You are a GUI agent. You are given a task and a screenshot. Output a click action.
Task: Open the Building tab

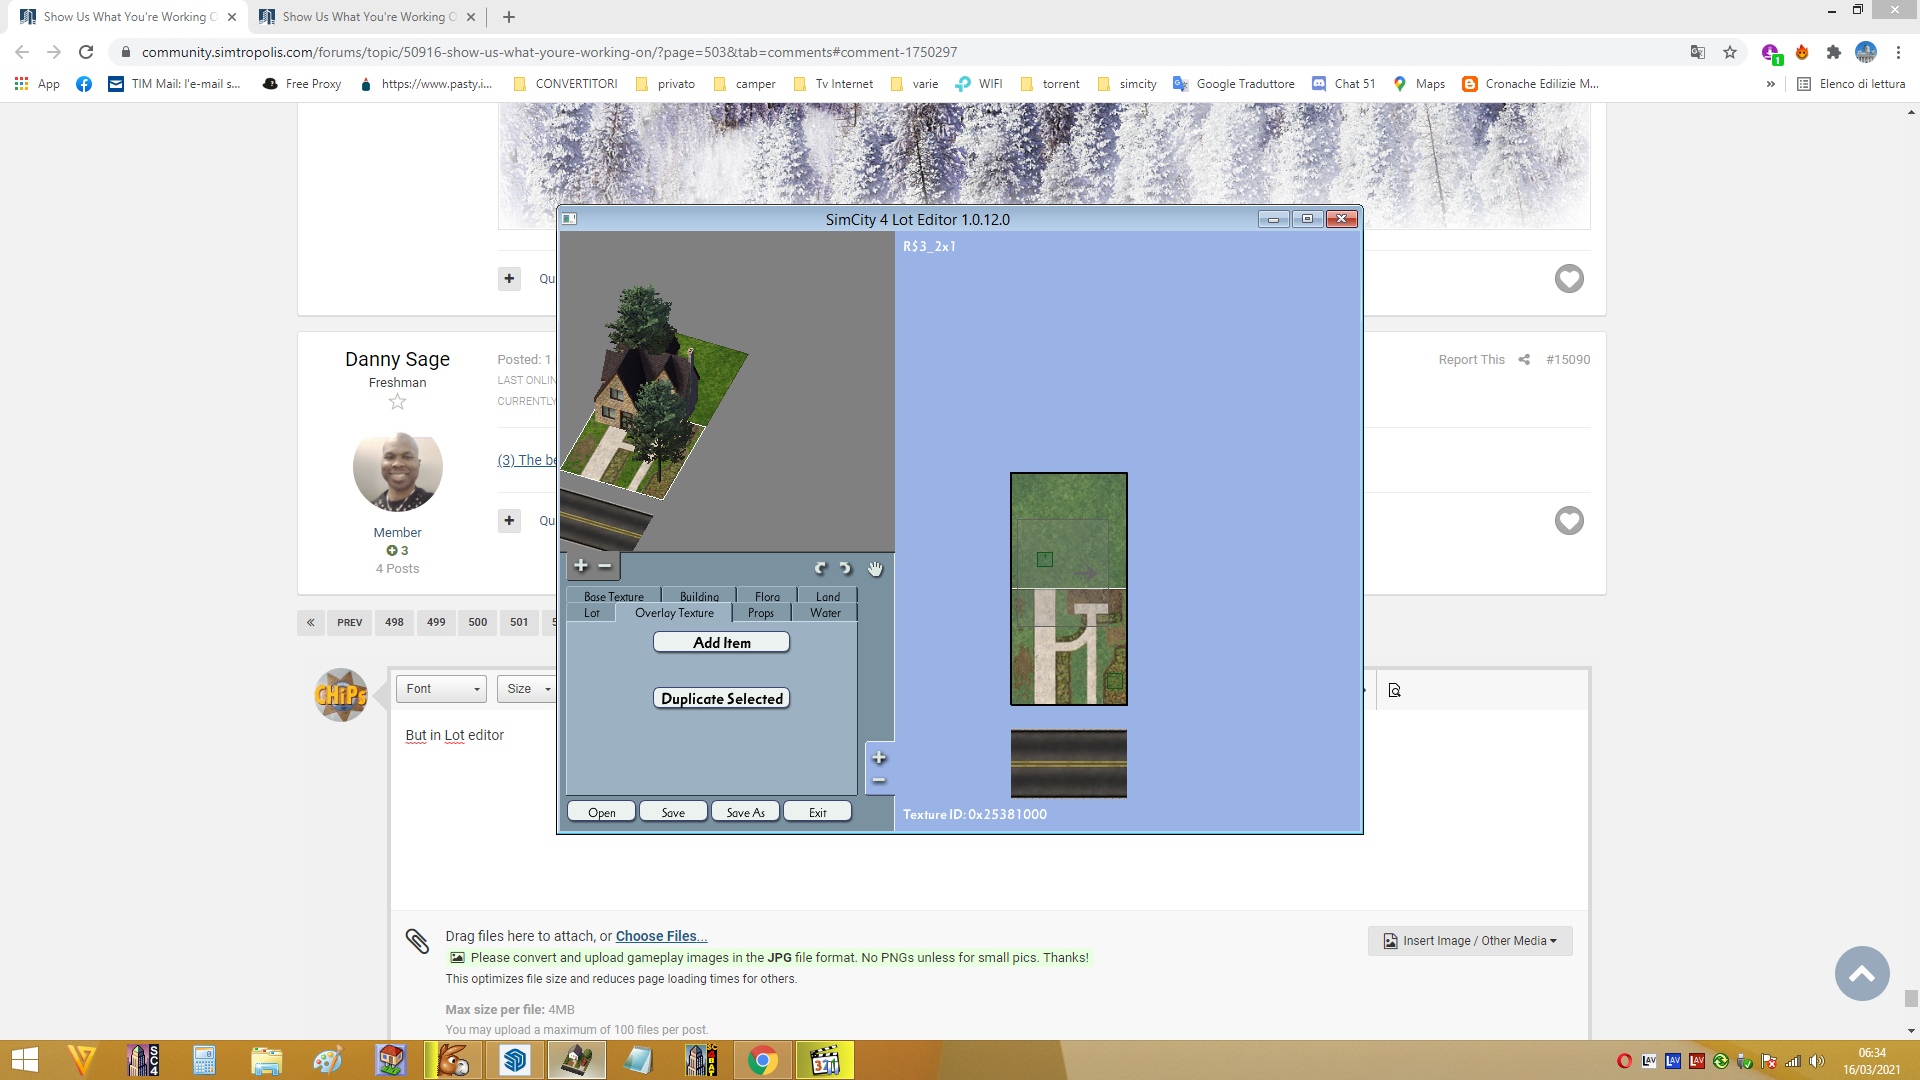(699, 596)
